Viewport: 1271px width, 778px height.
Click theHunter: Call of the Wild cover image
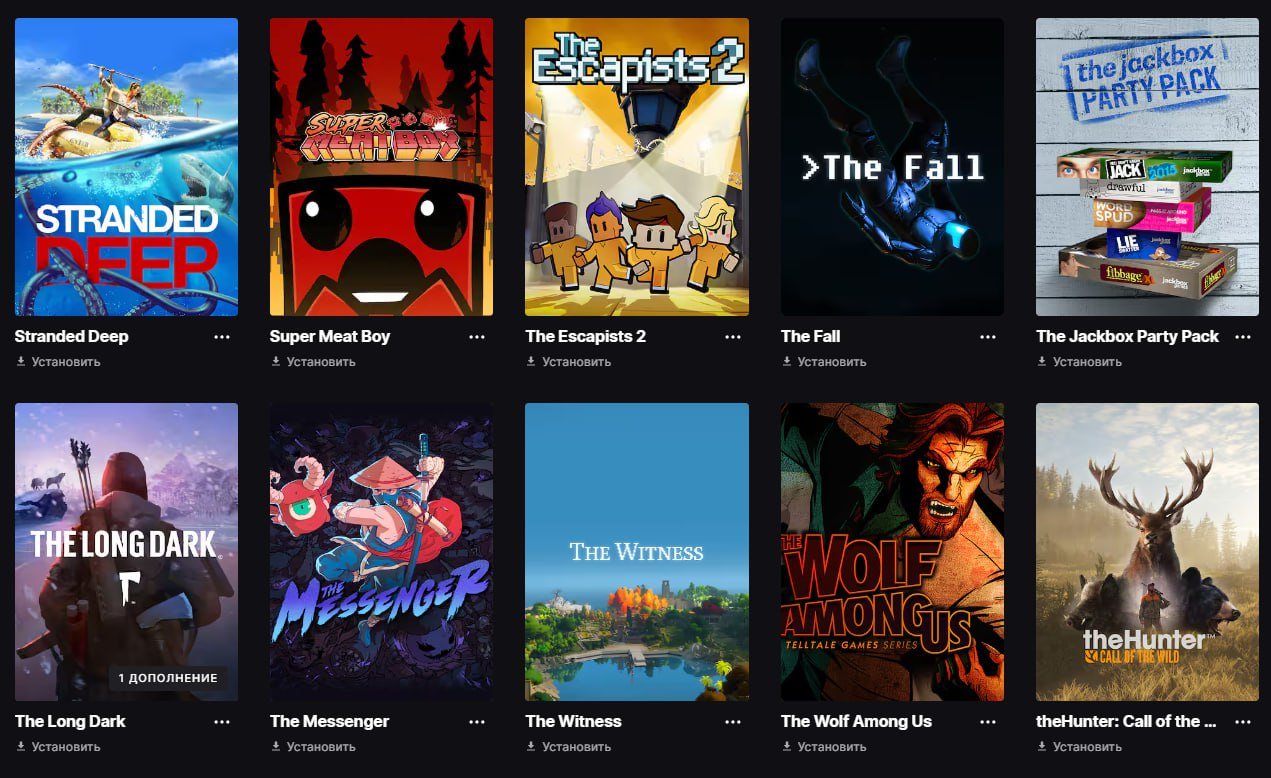pos(1147,552)
